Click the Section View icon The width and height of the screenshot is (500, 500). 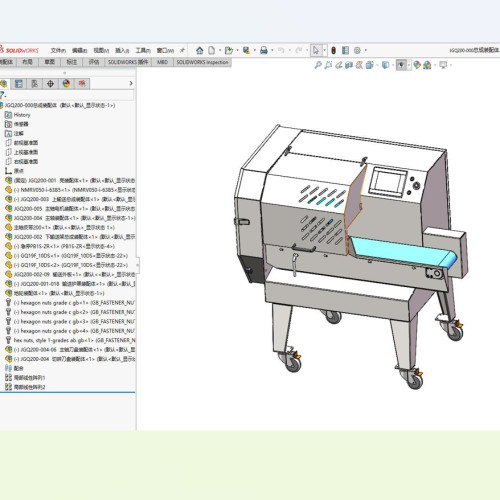click(x=349, y=65)
